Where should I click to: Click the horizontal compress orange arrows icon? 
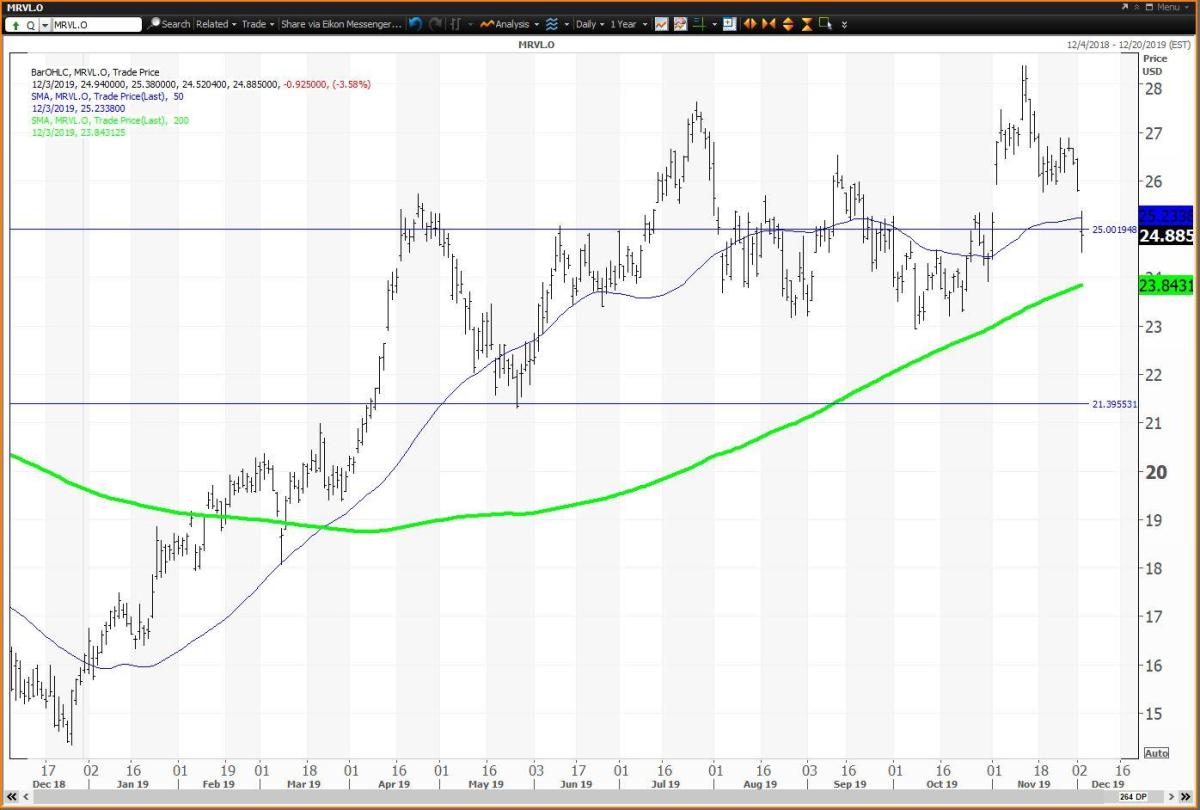[x=768, y=23]
